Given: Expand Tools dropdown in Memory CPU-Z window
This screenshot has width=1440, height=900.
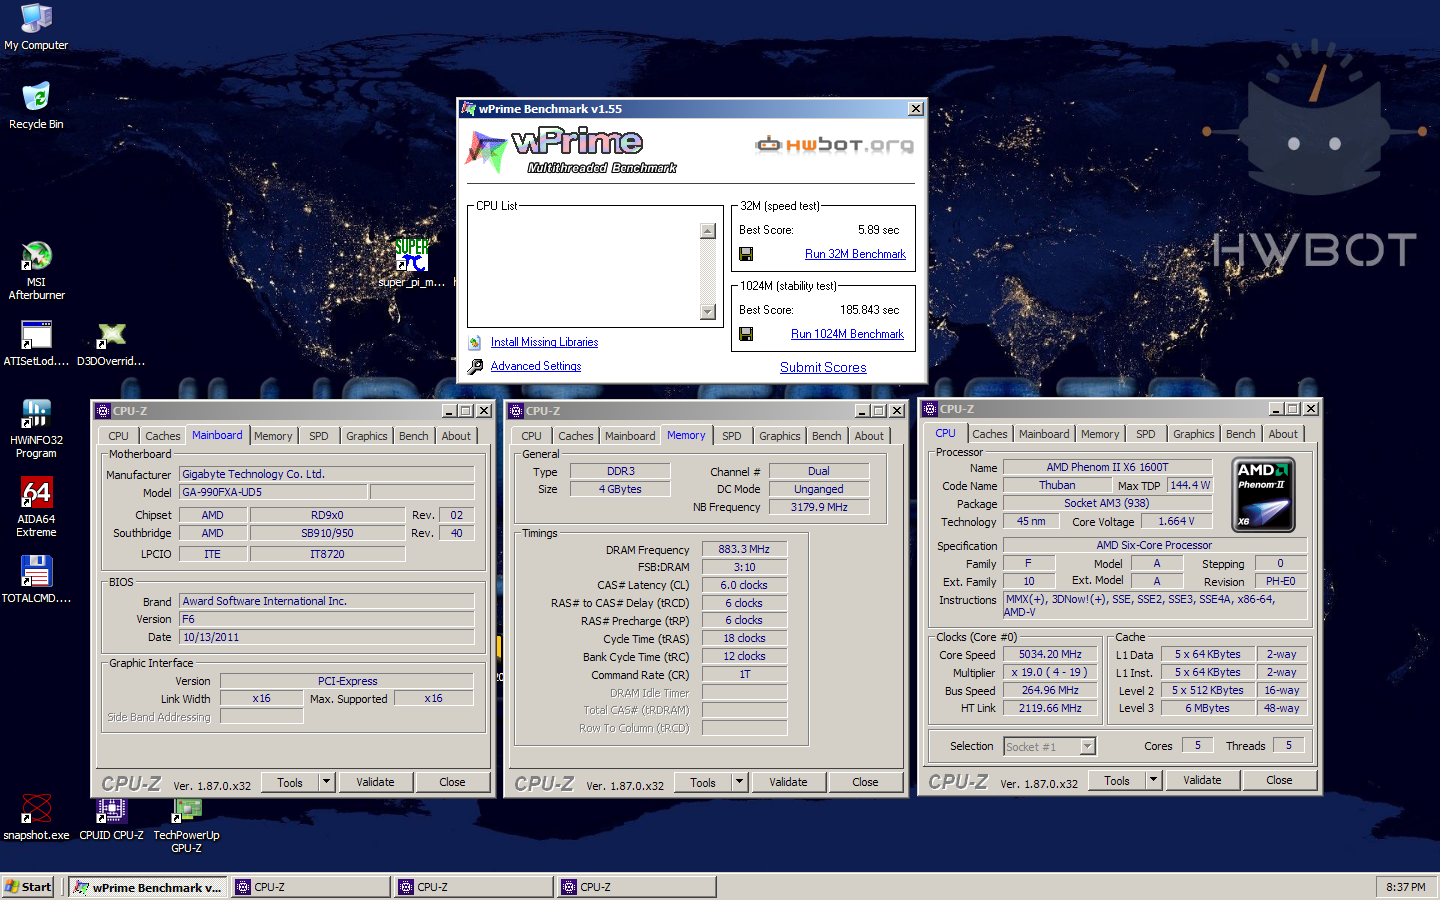Looking at the screenshot, I should click(x=739, y=782).
